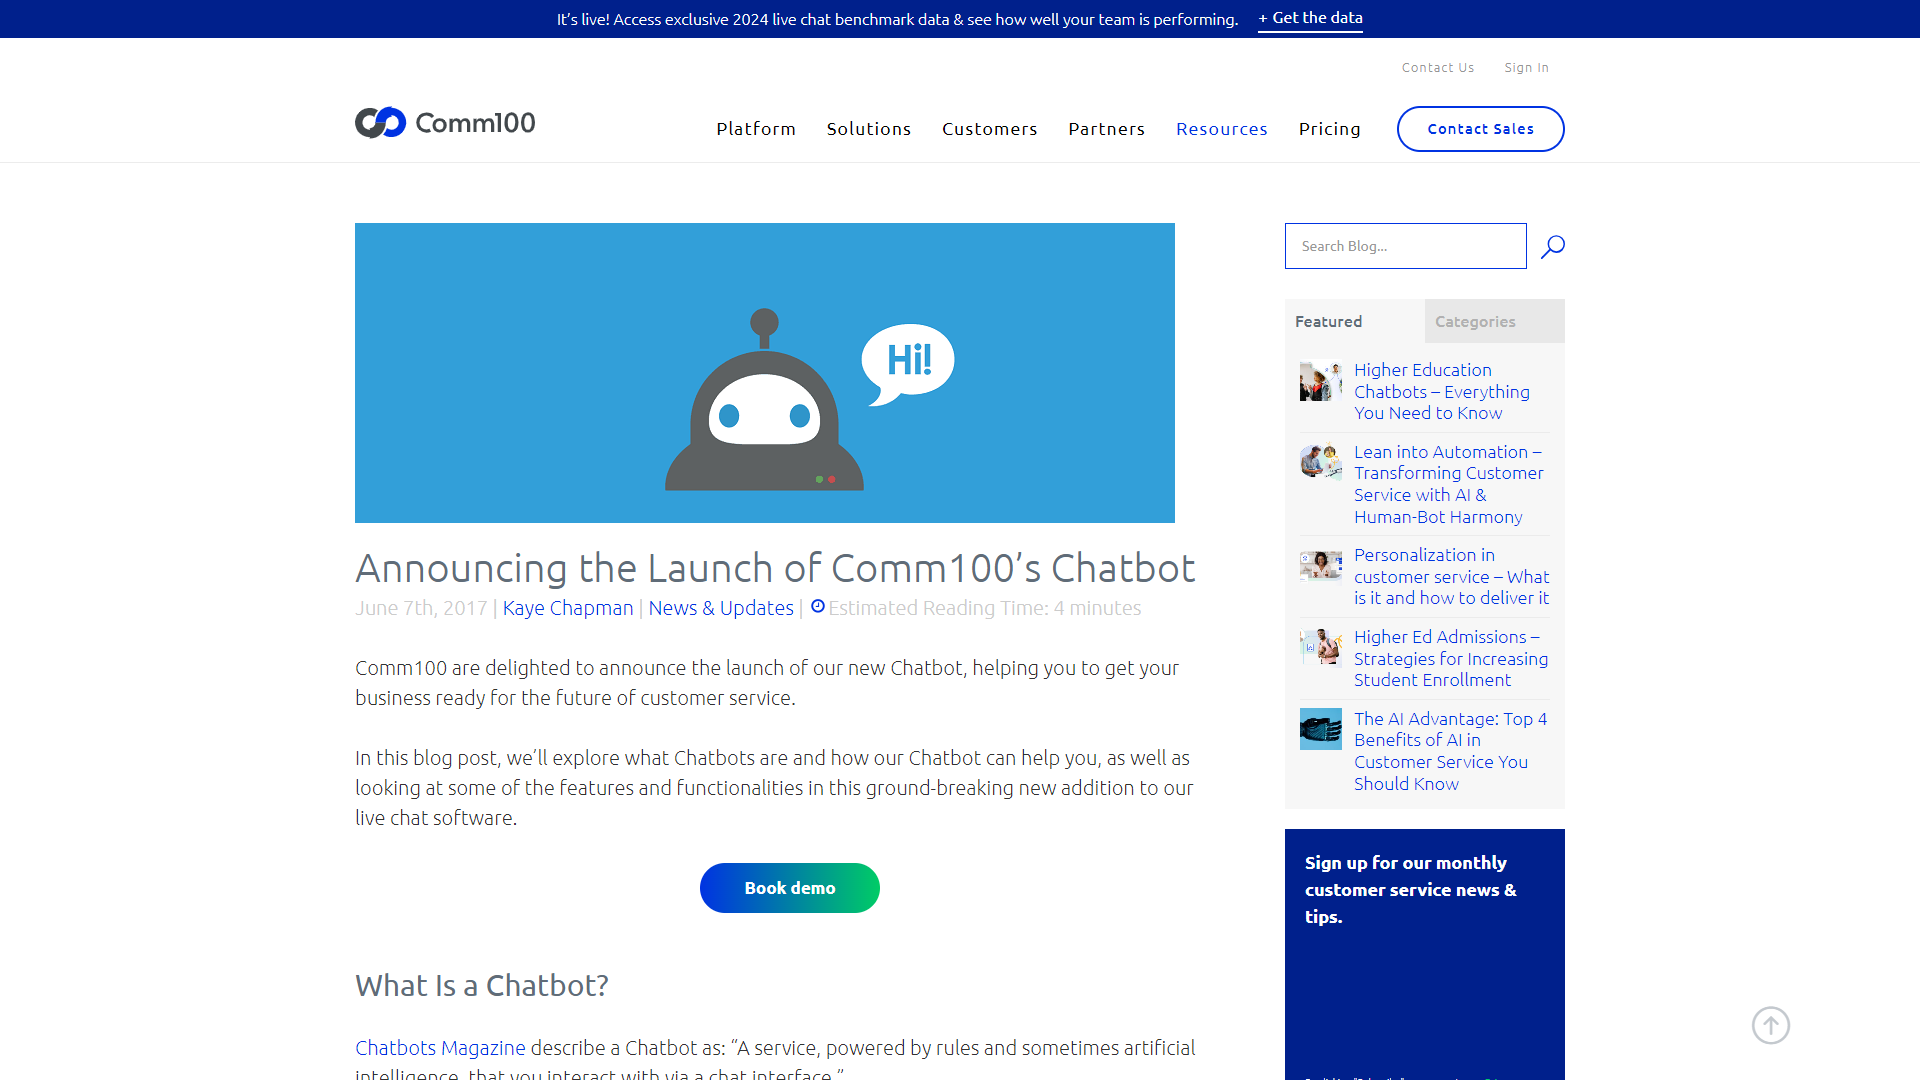Open the Chatbots Magazine link
The height and width of the screenshot is (1080, 1920).
(439, 1047)
